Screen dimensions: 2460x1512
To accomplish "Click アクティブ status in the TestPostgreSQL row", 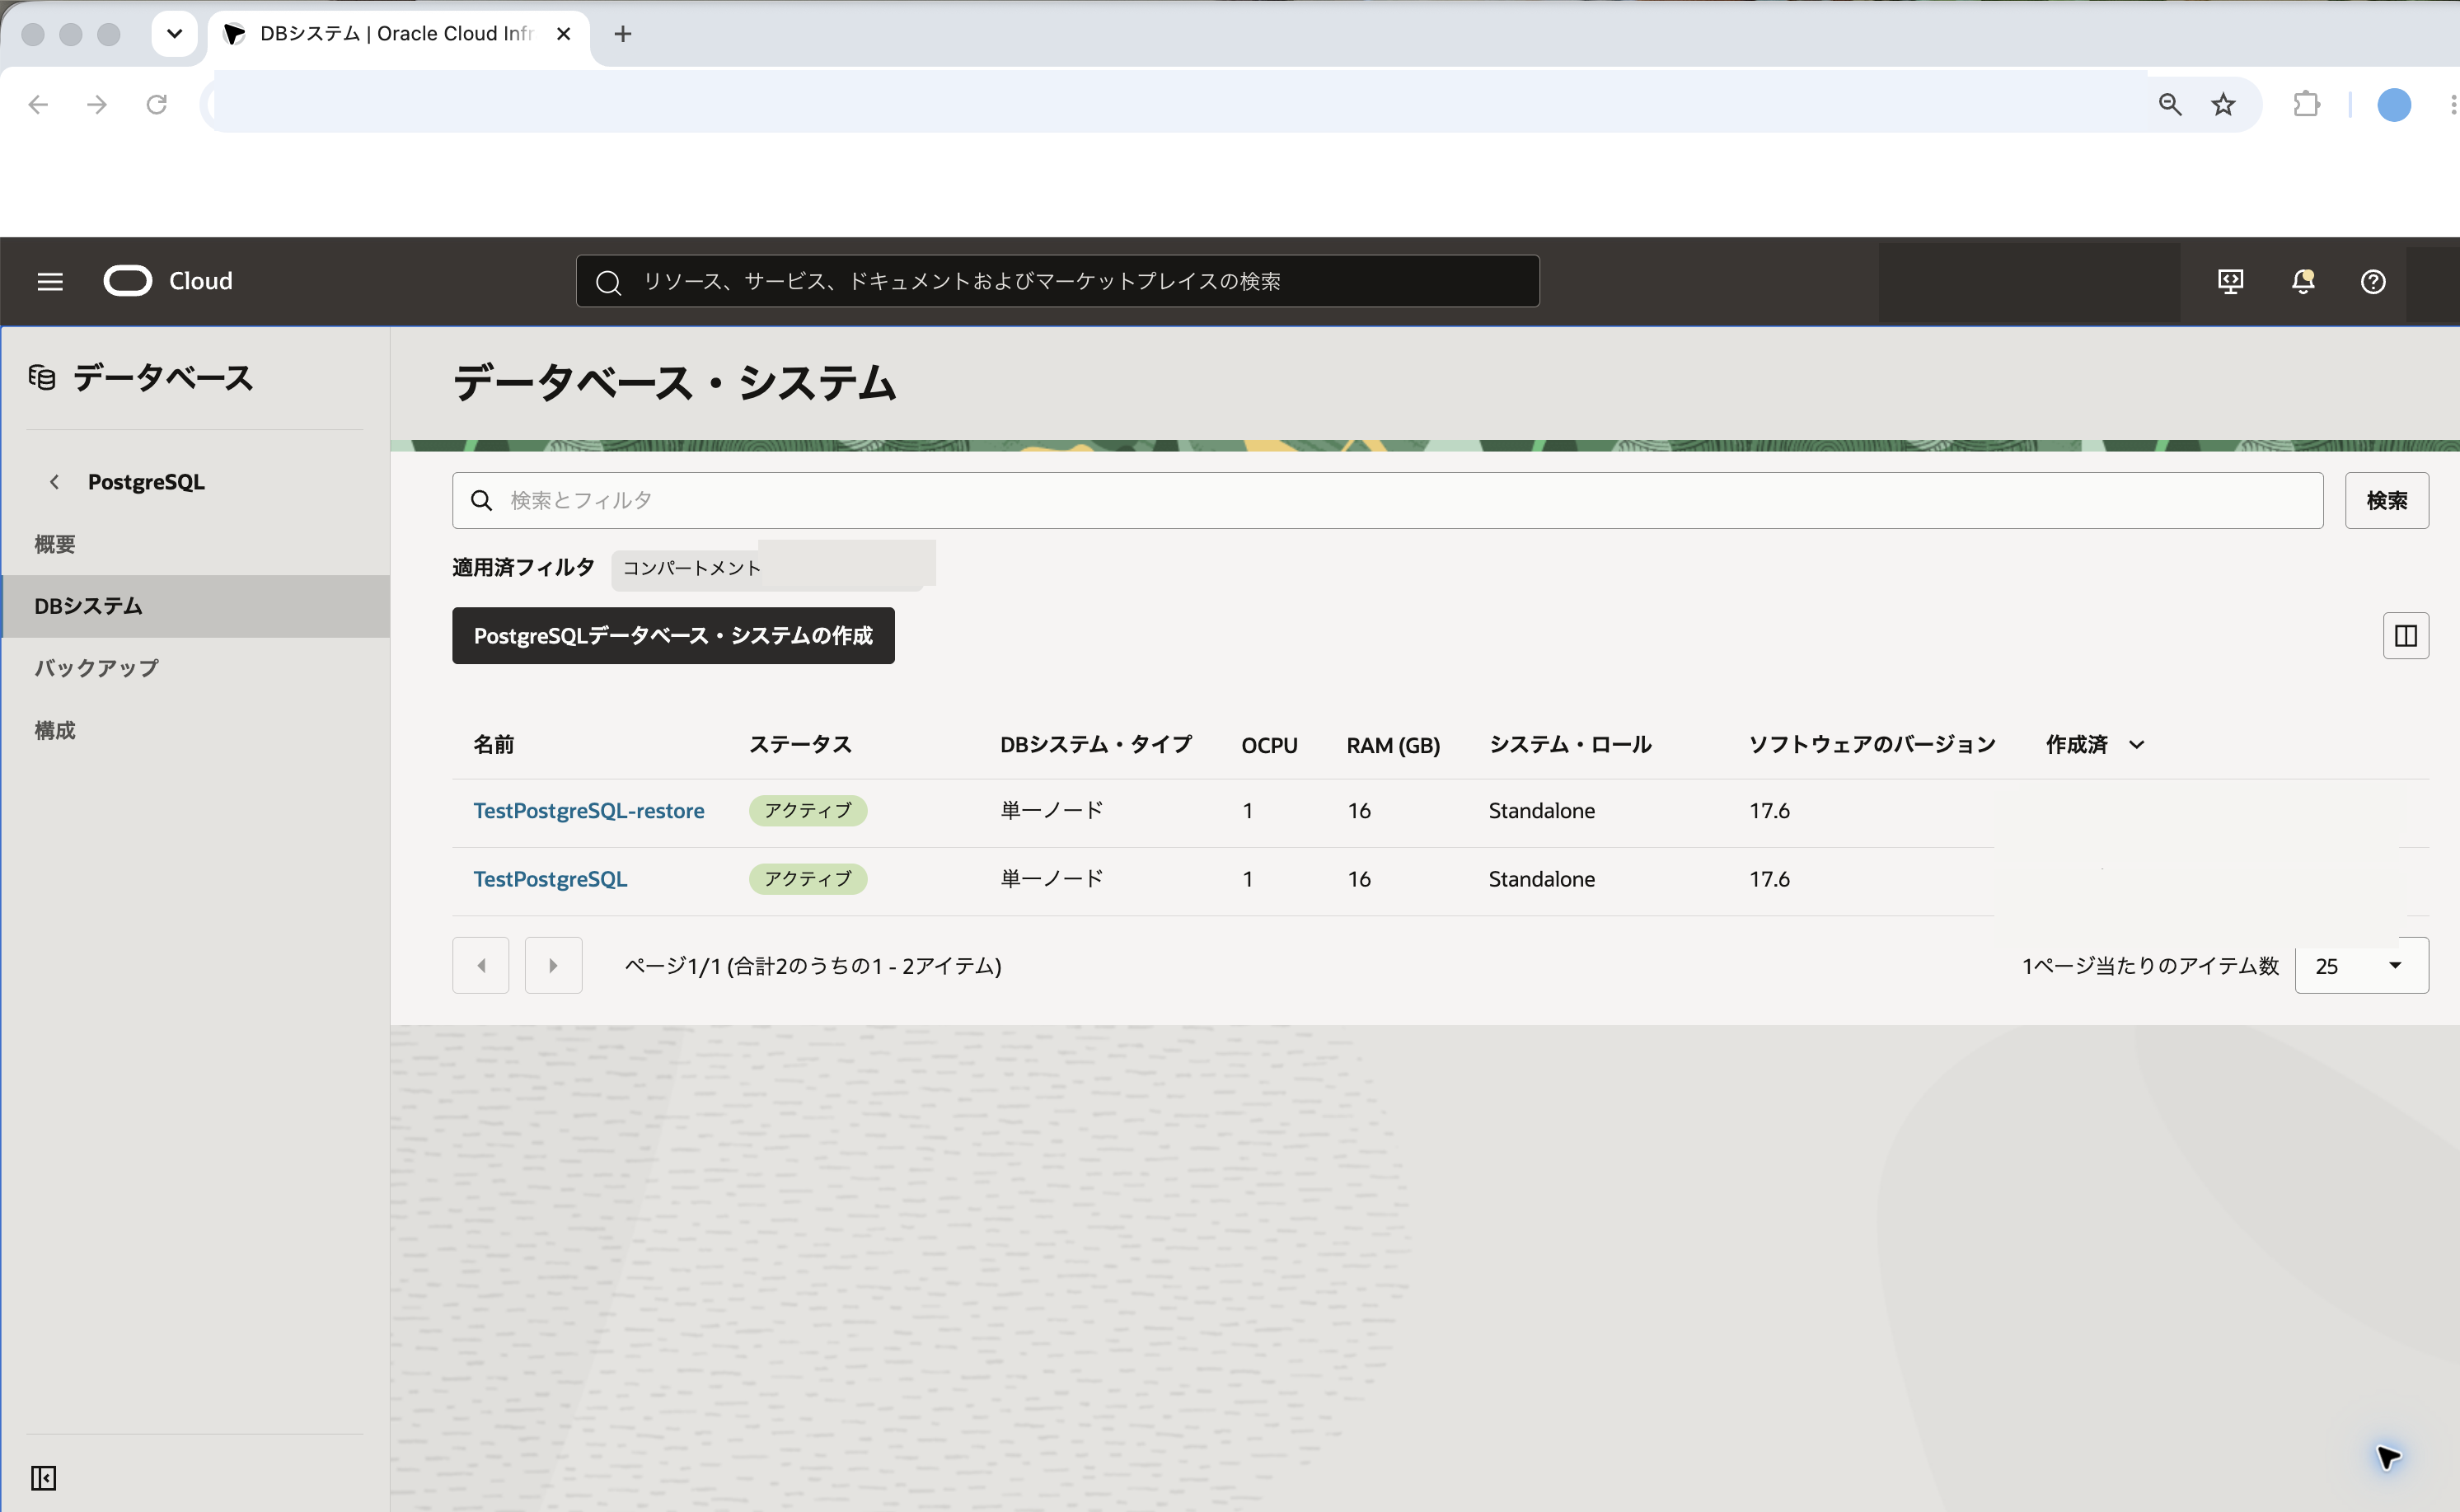I will point(808,879).
